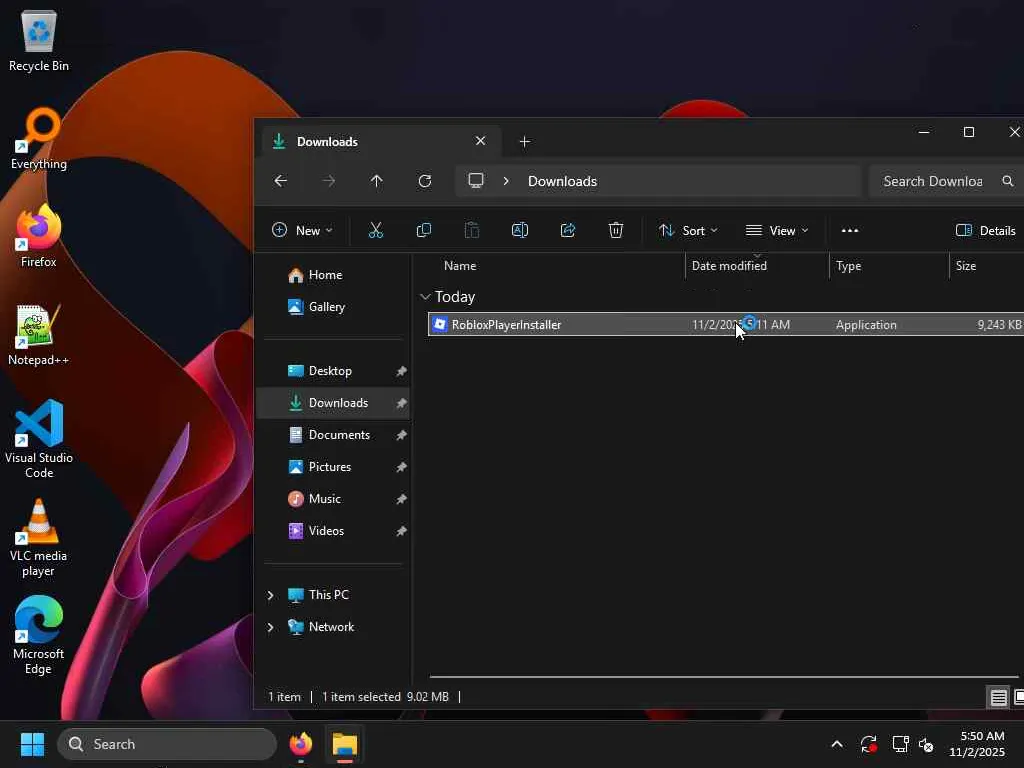Toggle the Details pane button

[985, 231]
